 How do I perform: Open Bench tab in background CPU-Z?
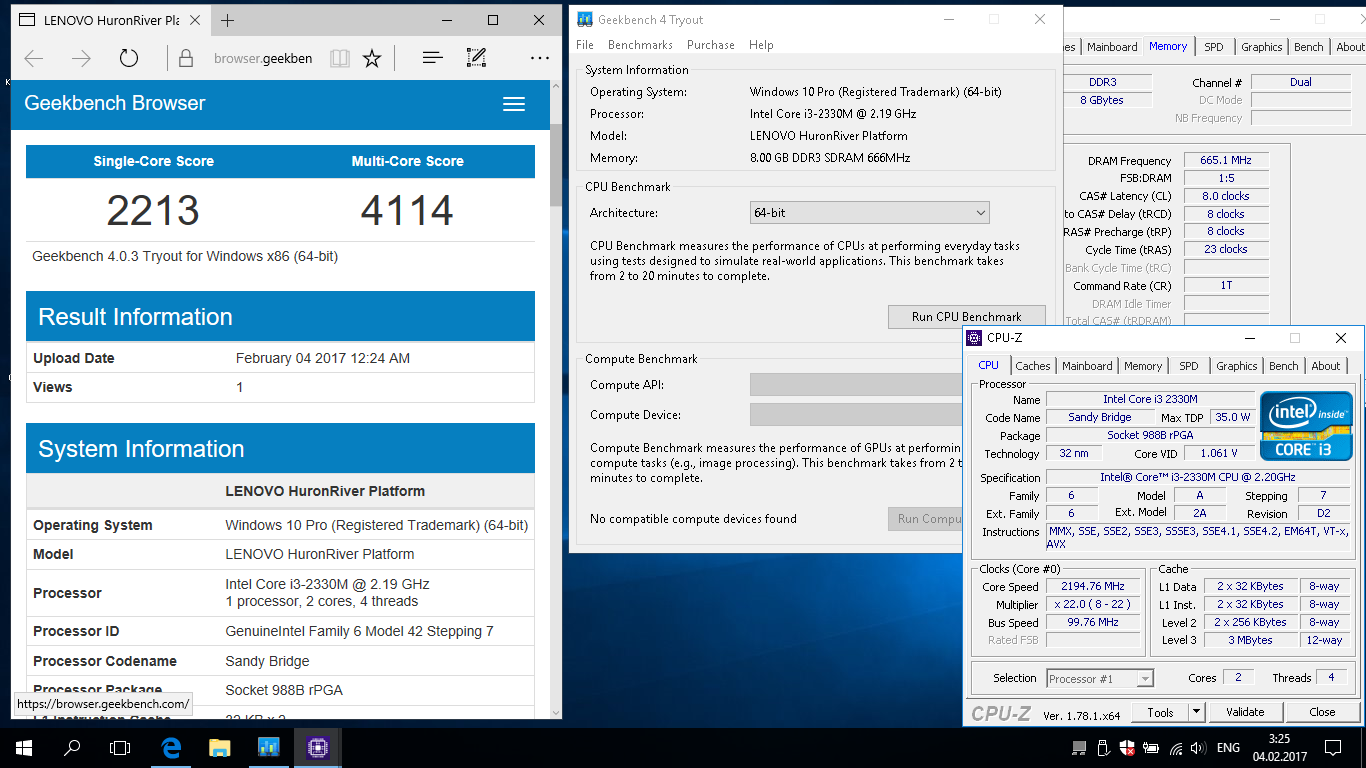(1309, 47)
